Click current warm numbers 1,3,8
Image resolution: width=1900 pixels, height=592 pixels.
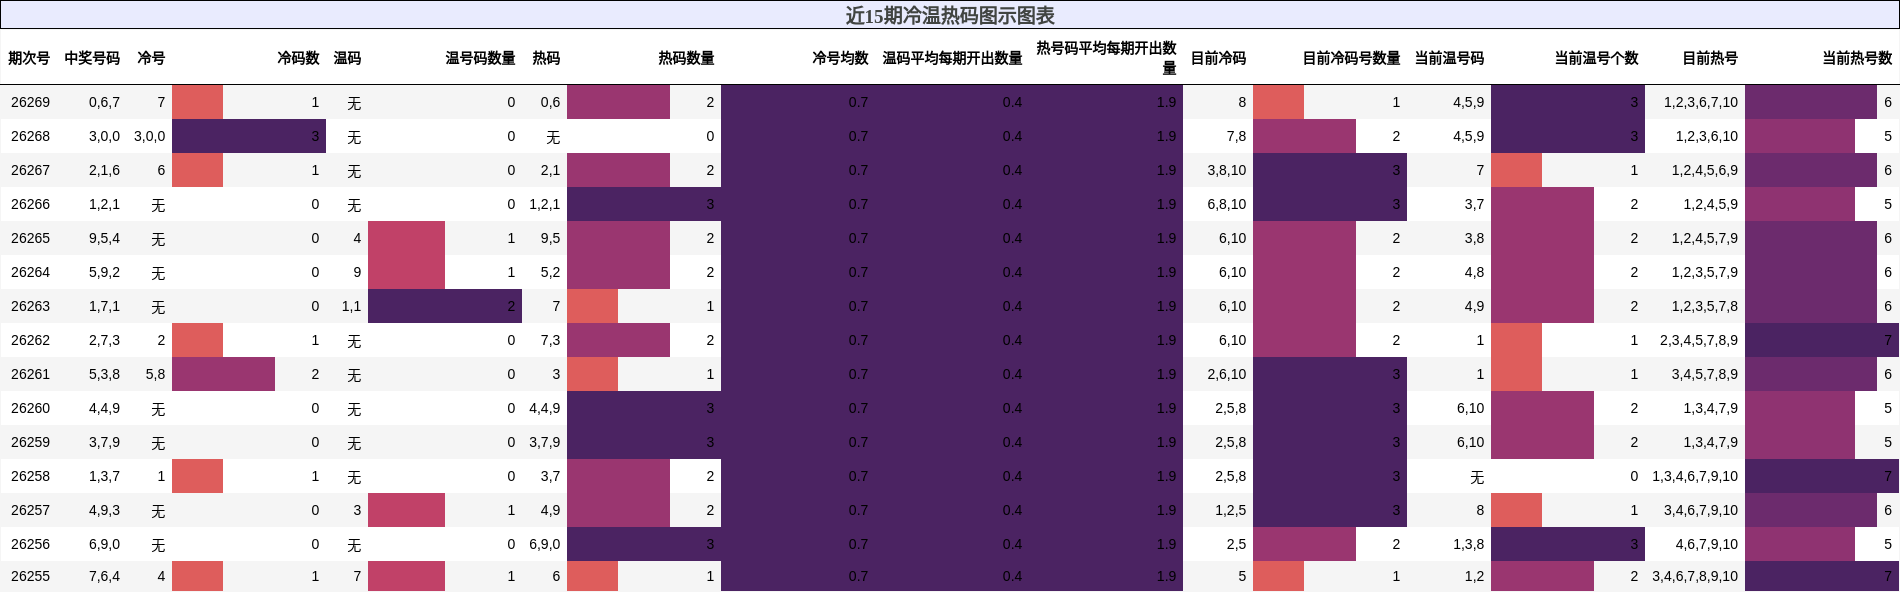[x=1469, y=544]
